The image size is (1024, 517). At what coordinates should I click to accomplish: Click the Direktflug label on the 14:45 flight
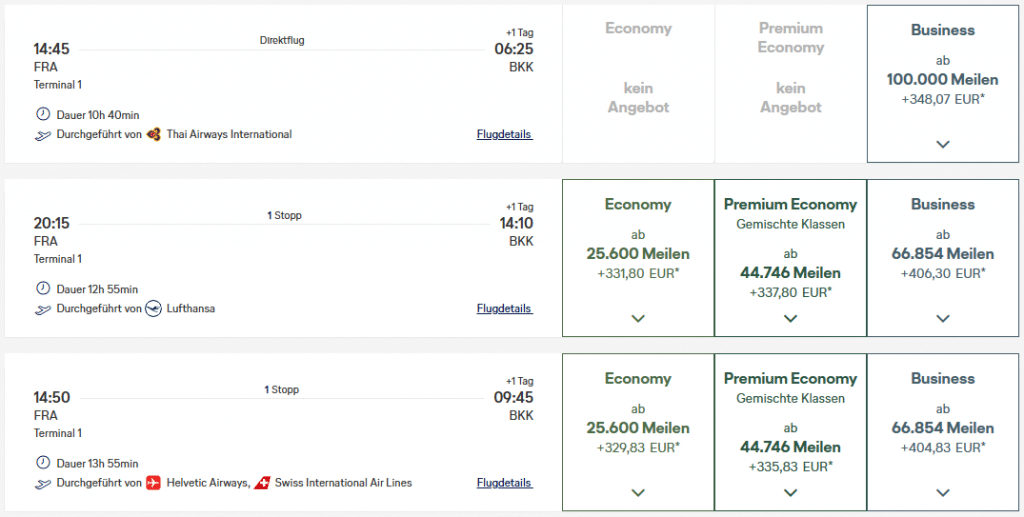point(282,40)
